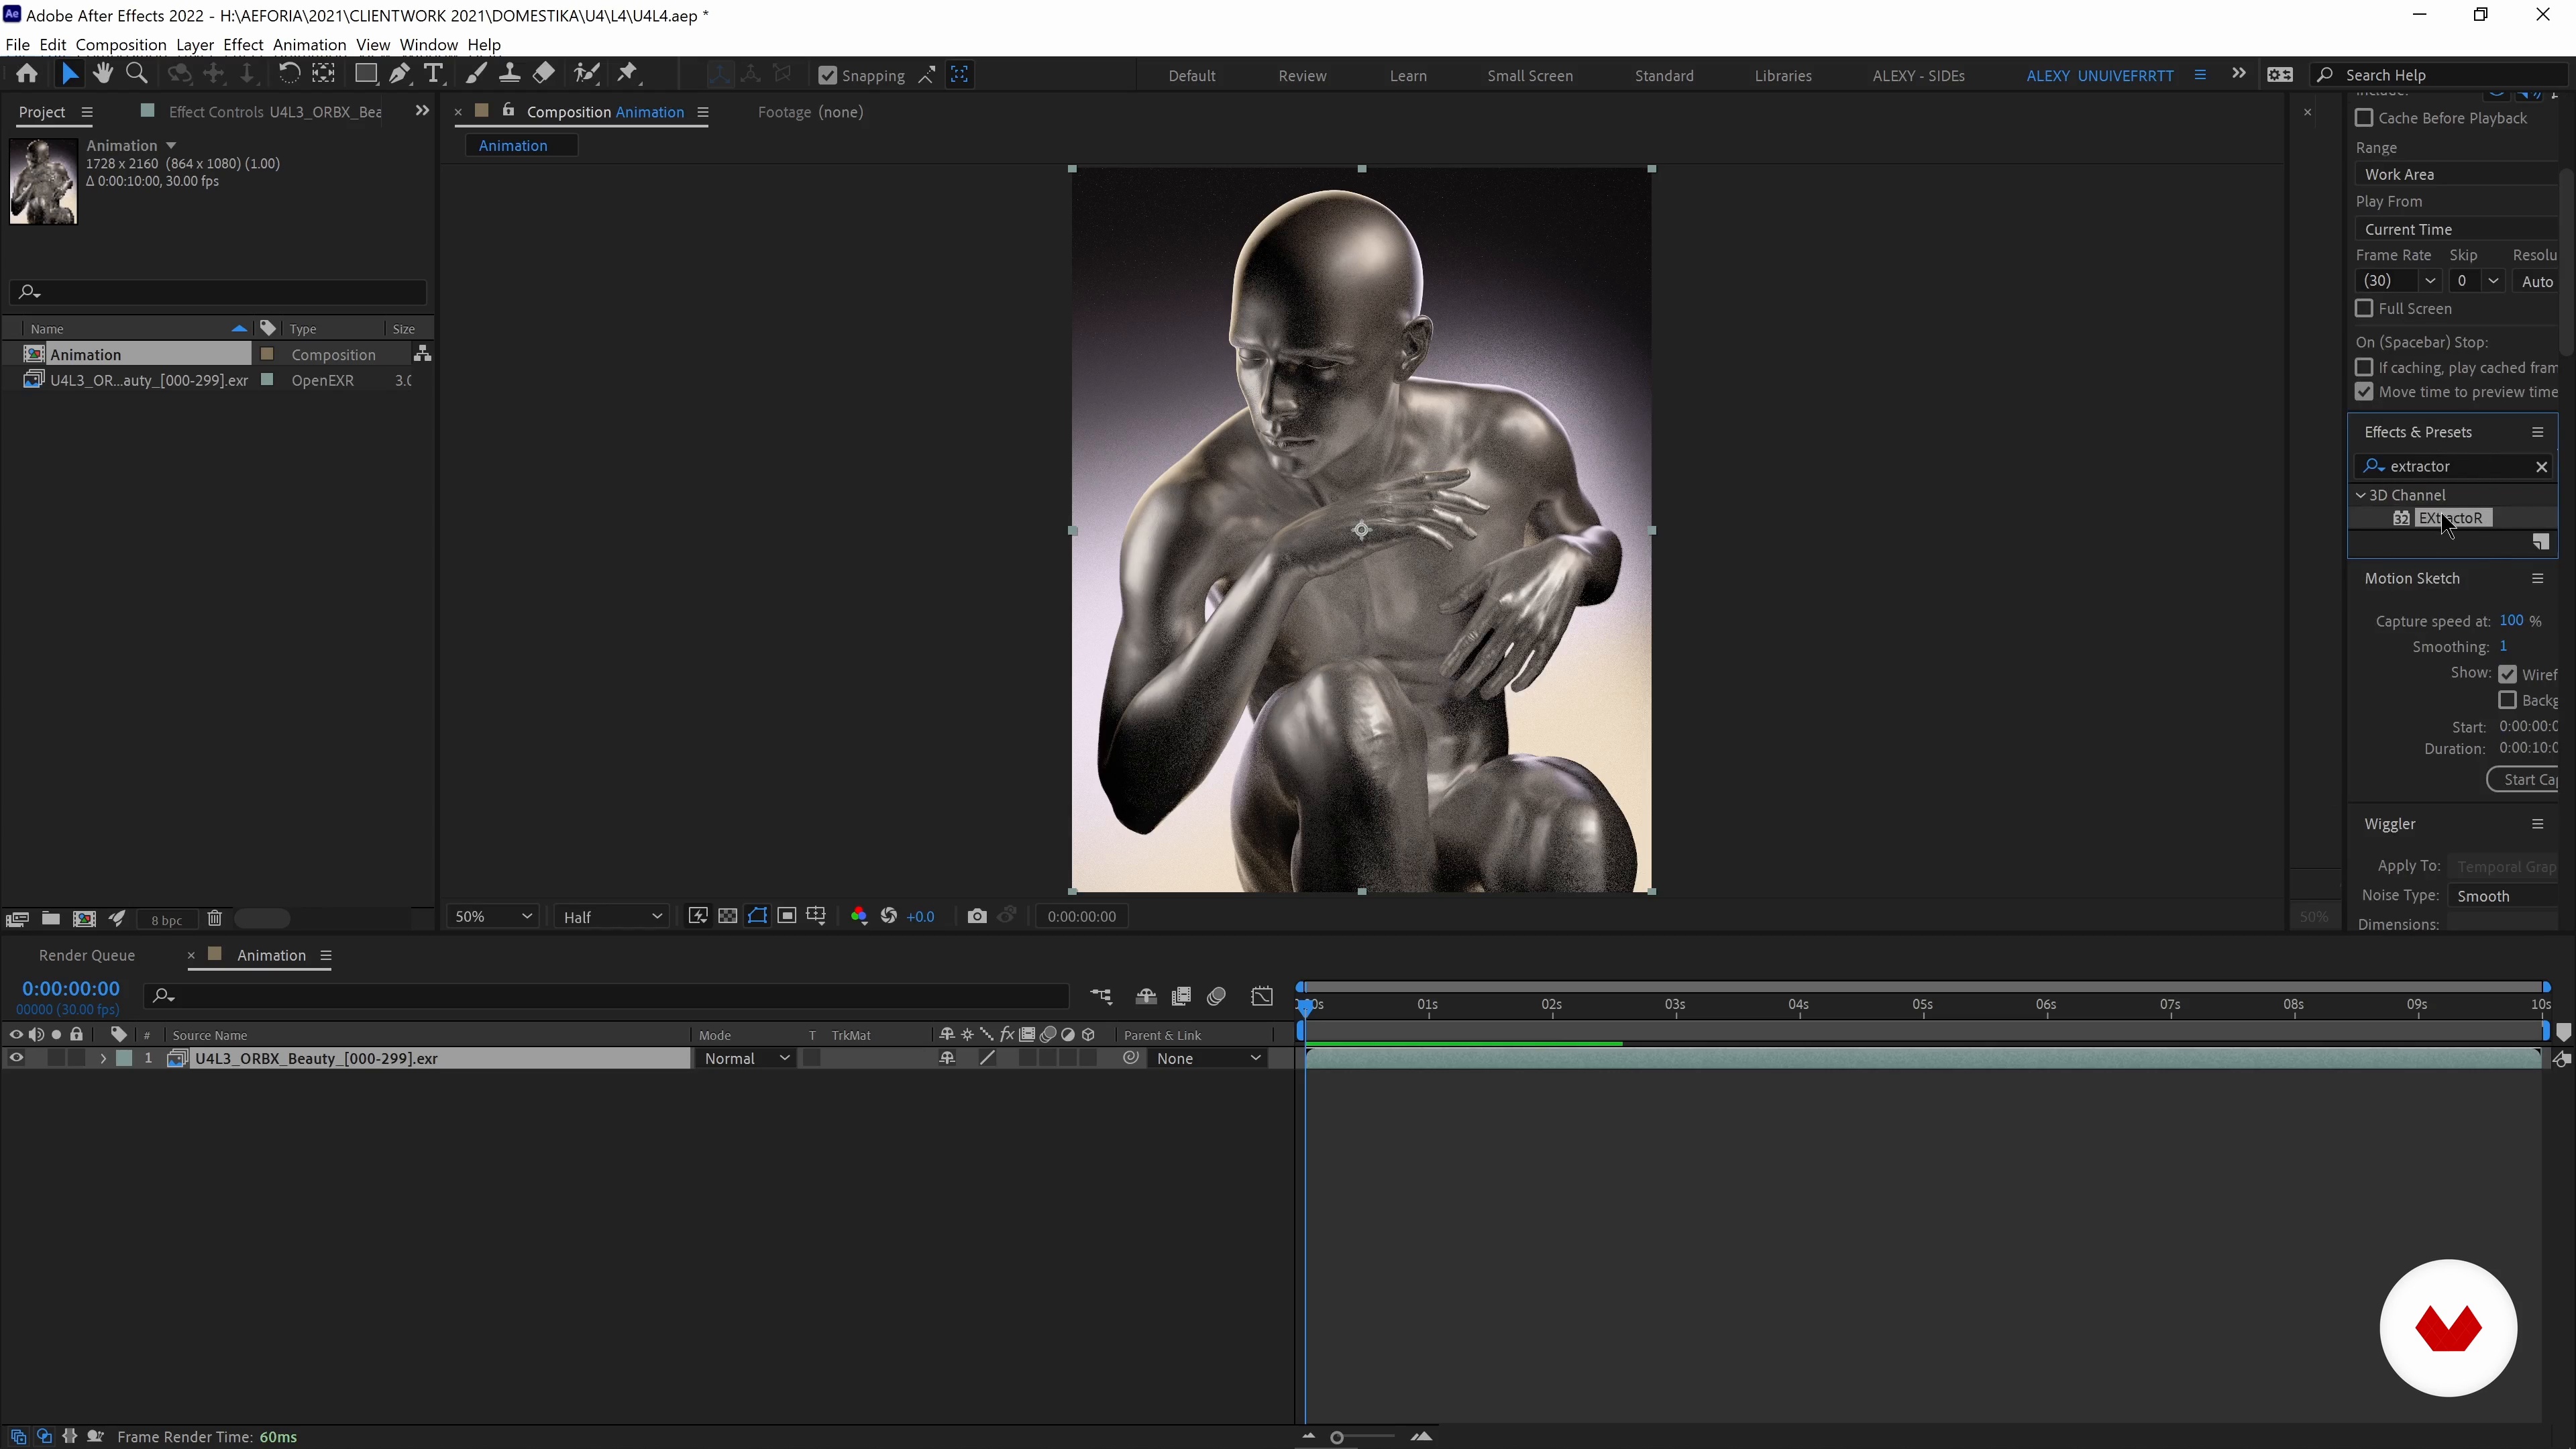Enable Cache Before Playback checkbox
The image size is (2576, 1449).
(2364, 118)
